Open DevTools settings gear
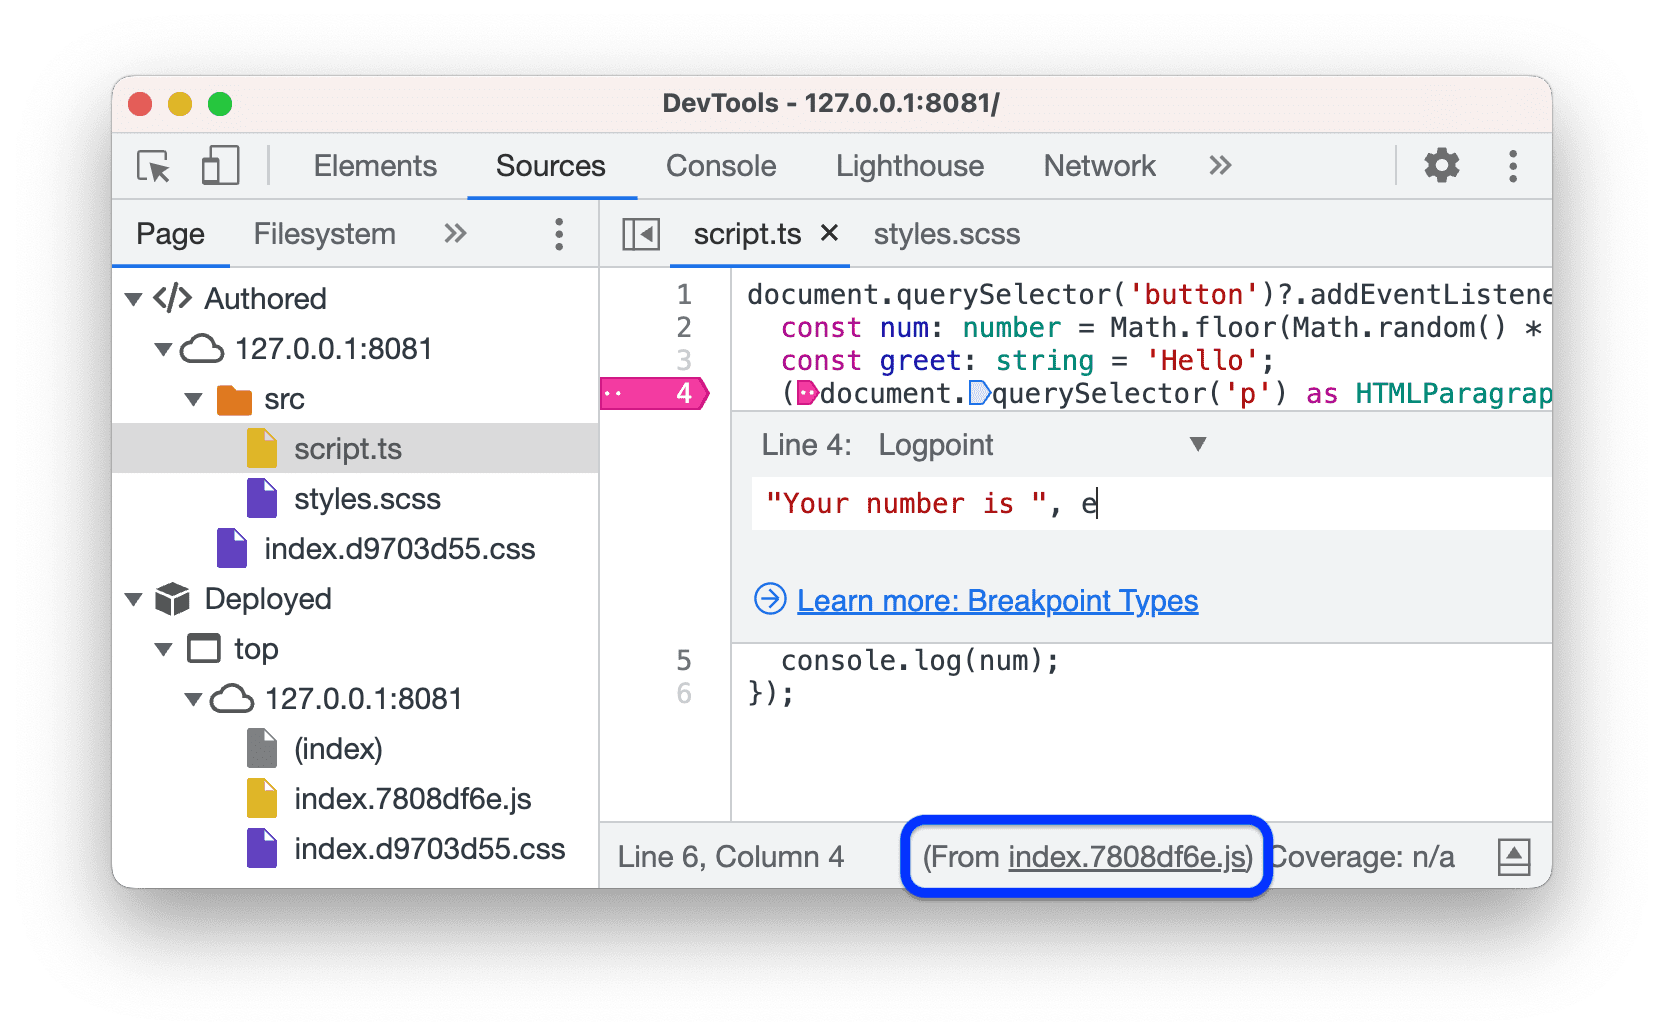The width and height of the screenshot is (1664, 1036). pos(1440,166)
